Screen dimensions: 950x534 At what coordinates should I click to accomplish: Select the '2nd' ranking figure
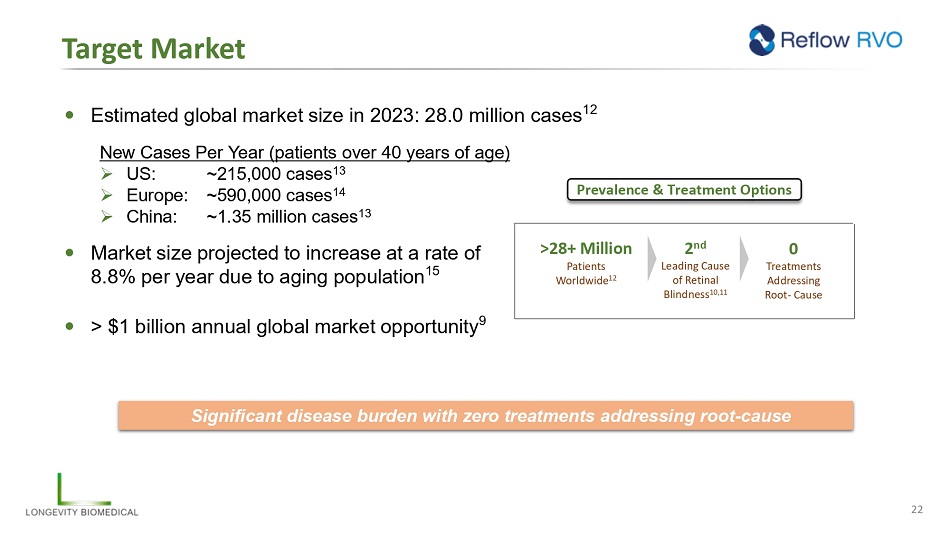click(x=695, y=247)
